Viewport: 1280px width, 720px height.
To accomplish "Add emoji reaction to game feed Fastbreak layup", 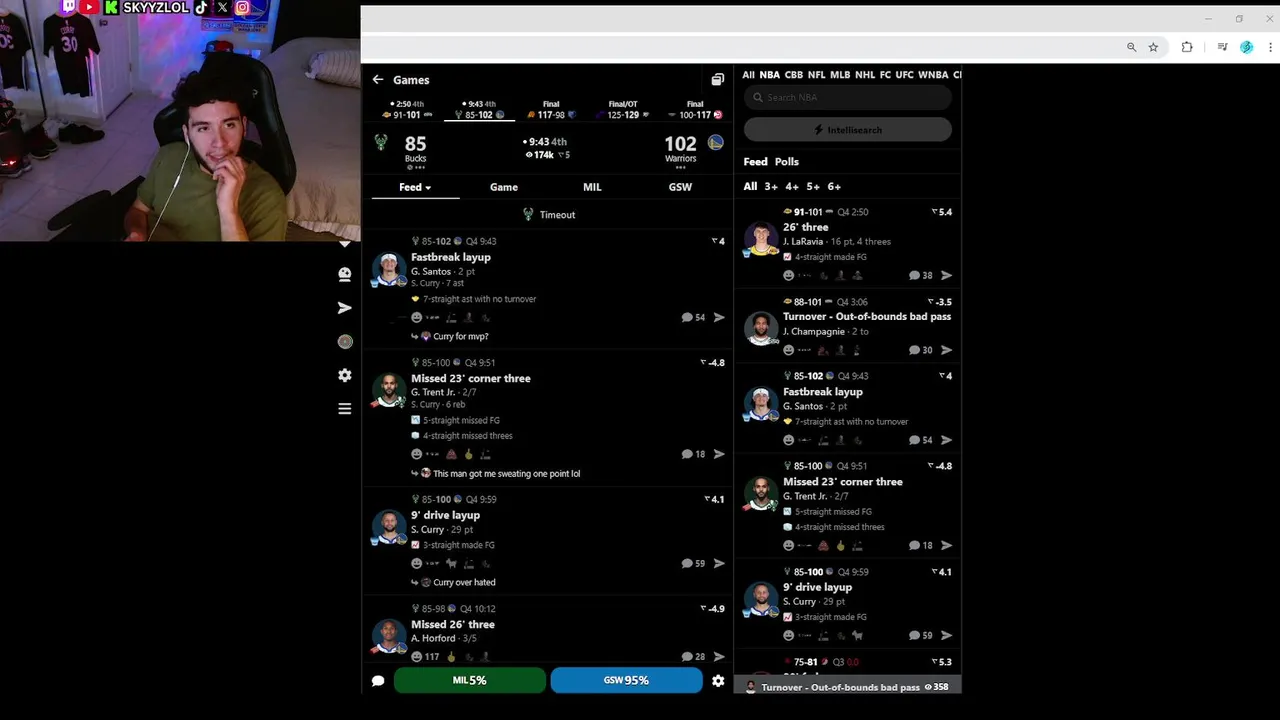I will pyautogui.click(x=417, y=318).
